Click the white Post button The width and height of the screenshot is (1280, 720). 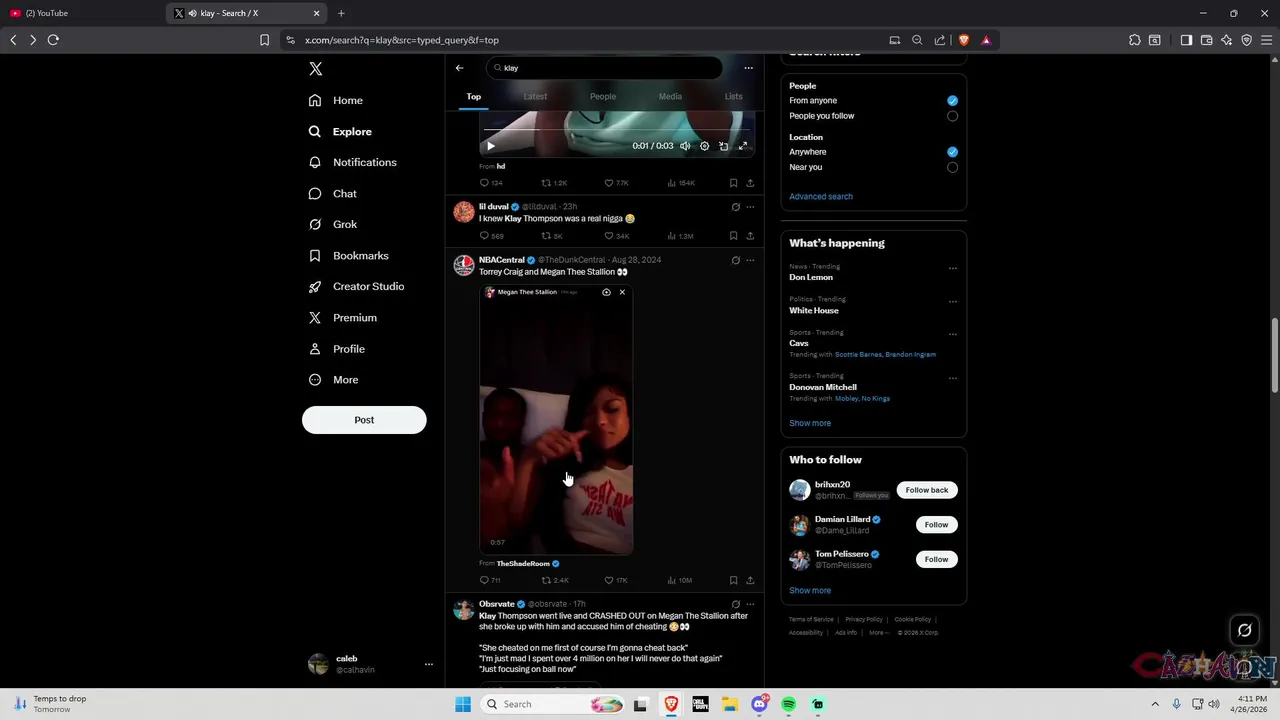click(364, 420)
